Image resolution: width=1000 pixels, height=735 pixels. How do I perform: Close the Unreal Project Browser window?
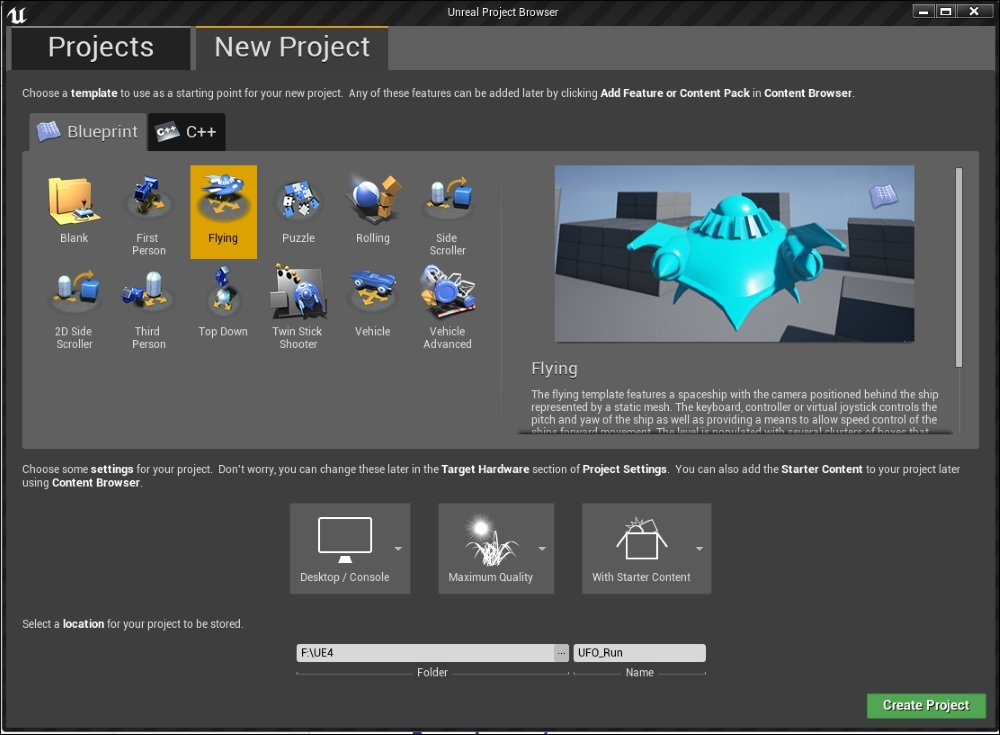click(x=974, y=11)
